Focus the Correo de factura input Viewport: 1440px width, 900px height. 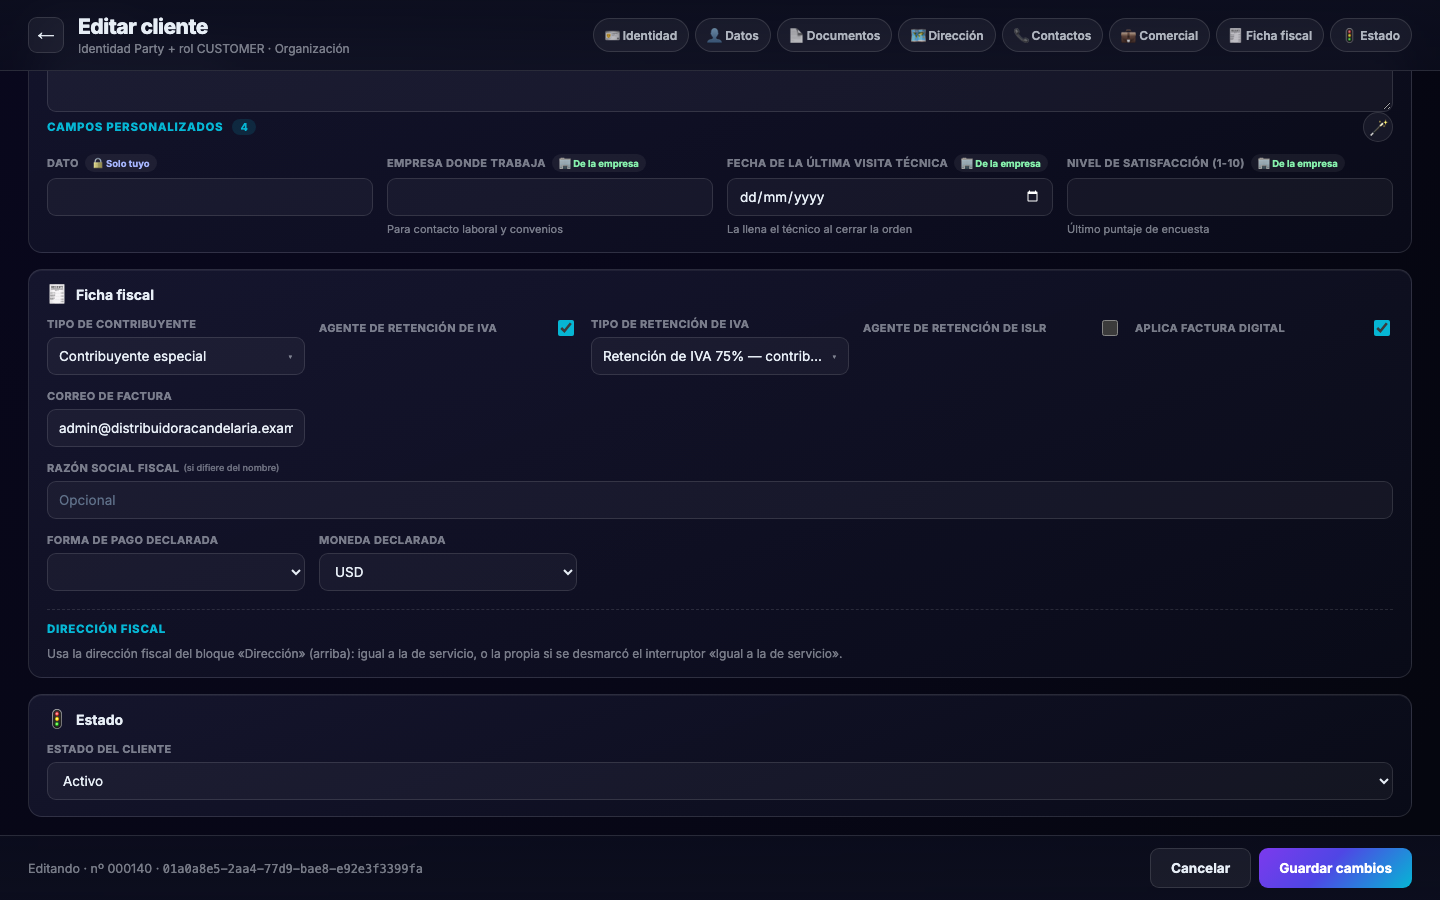[x=176, y=428]
